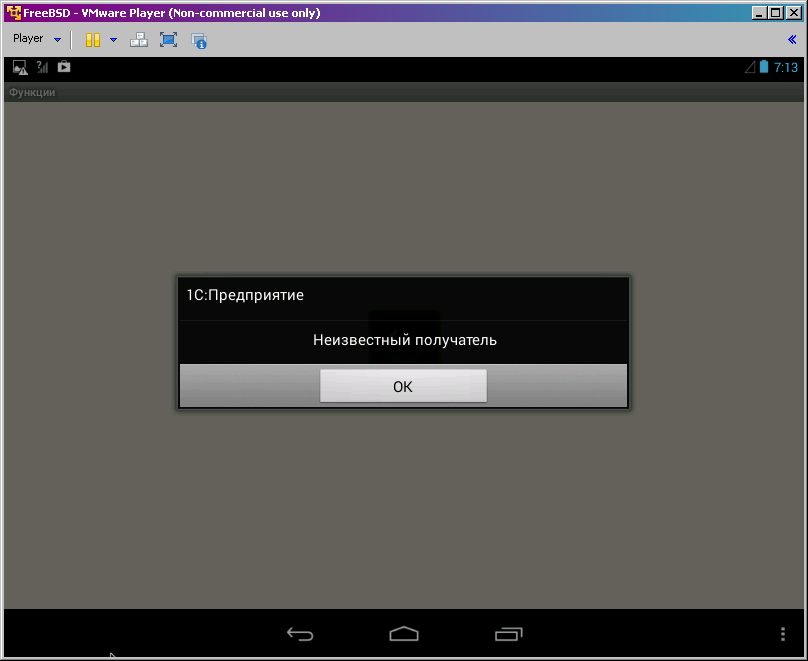The width and height of the screenshot is (808, 661).
Task: Open the Player menu
Action: [x=28, y=39]
